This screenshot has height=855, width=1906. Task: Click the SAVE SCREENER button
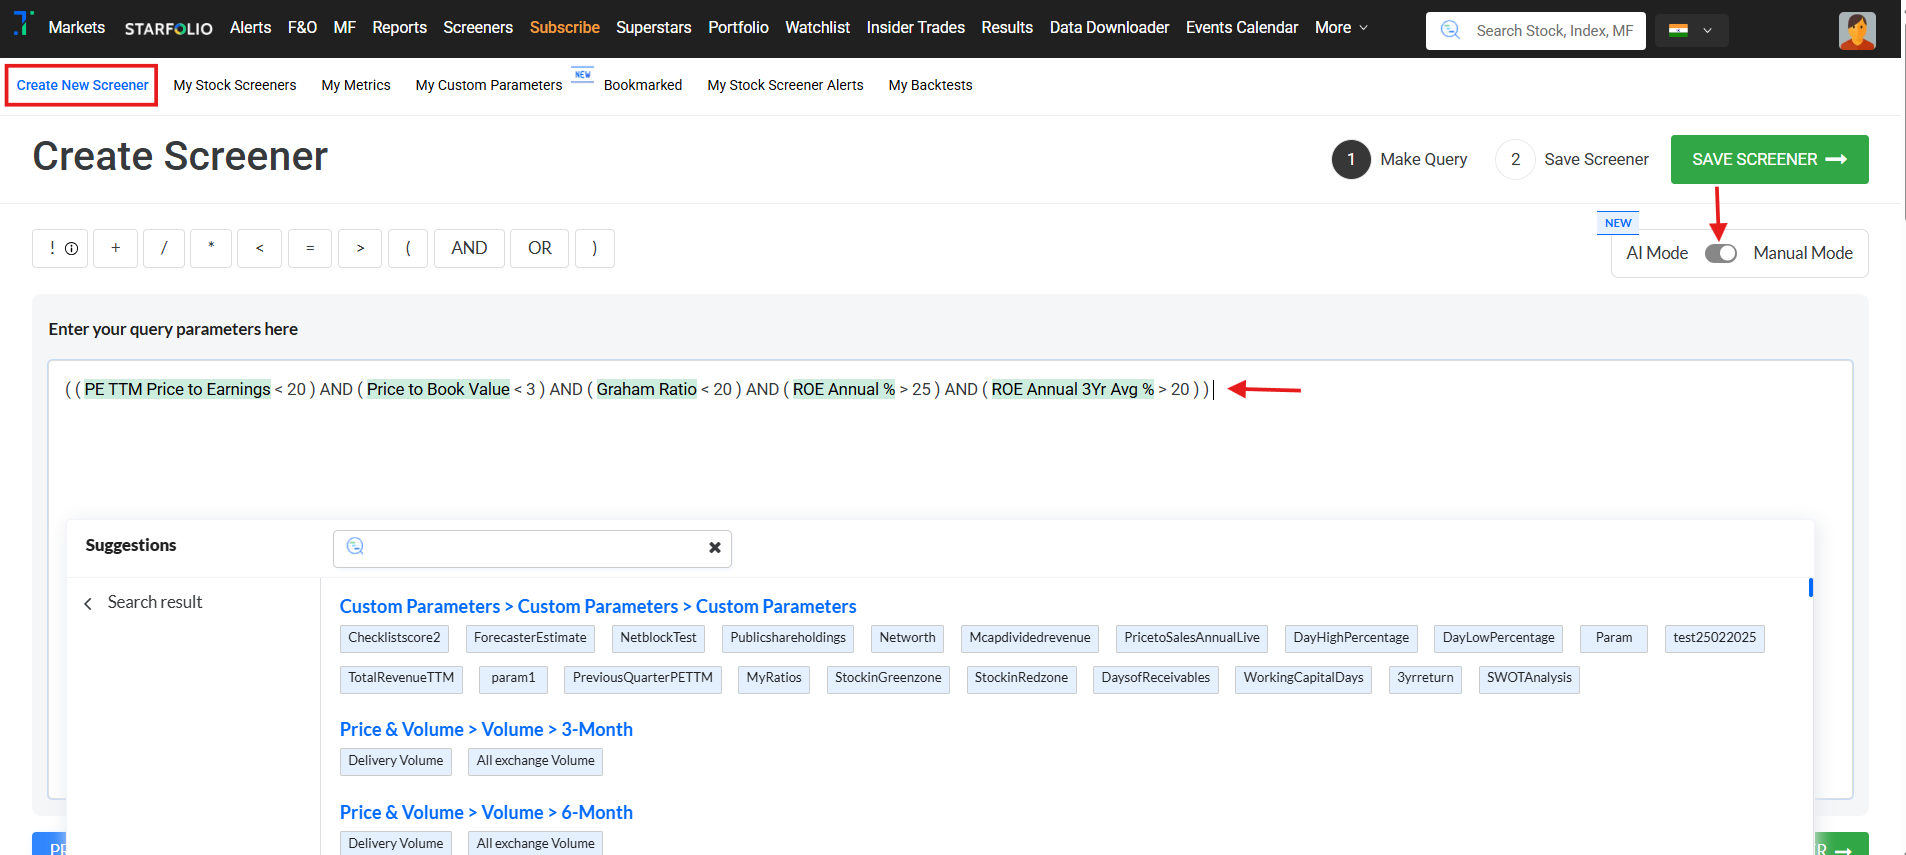click(x=1769, y=159)
